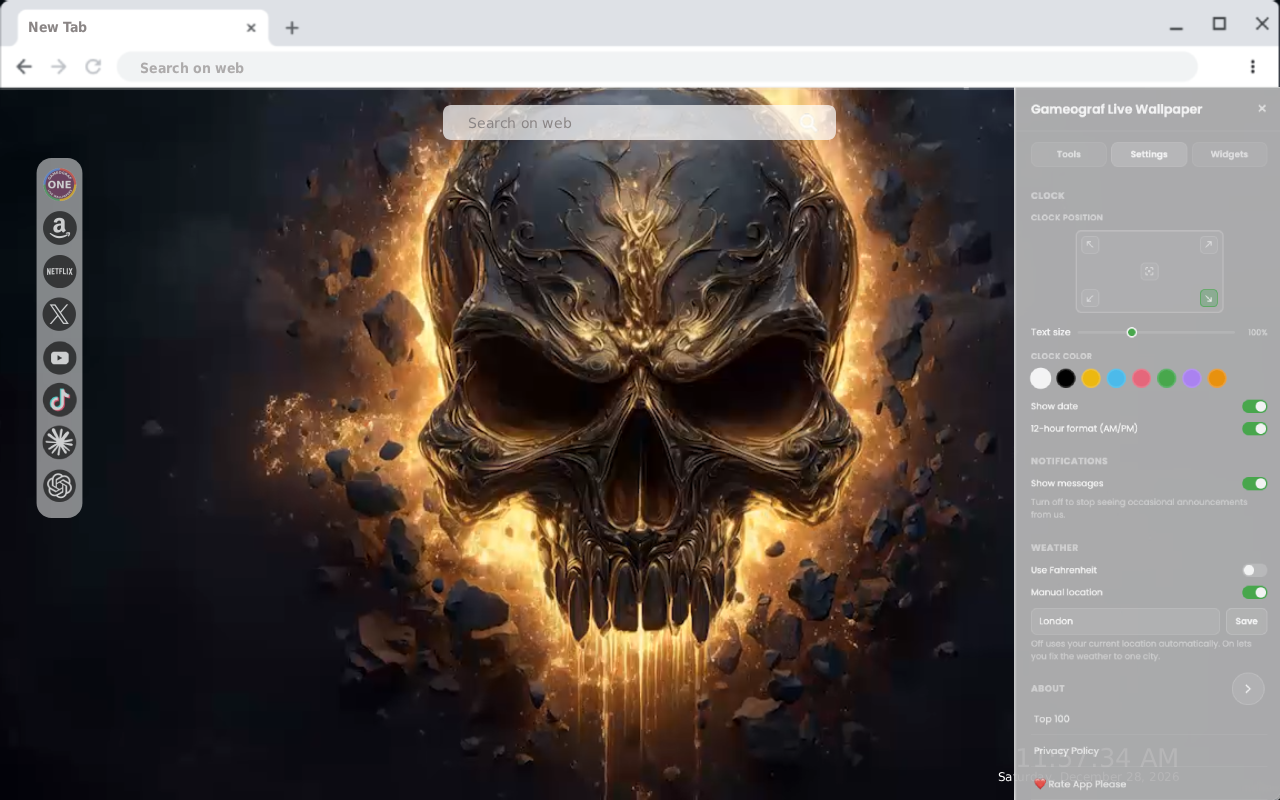The width and height of the screenshot is (1280, 800).
Task: Toggle the Show date switch
Action: coord(1254,406)
